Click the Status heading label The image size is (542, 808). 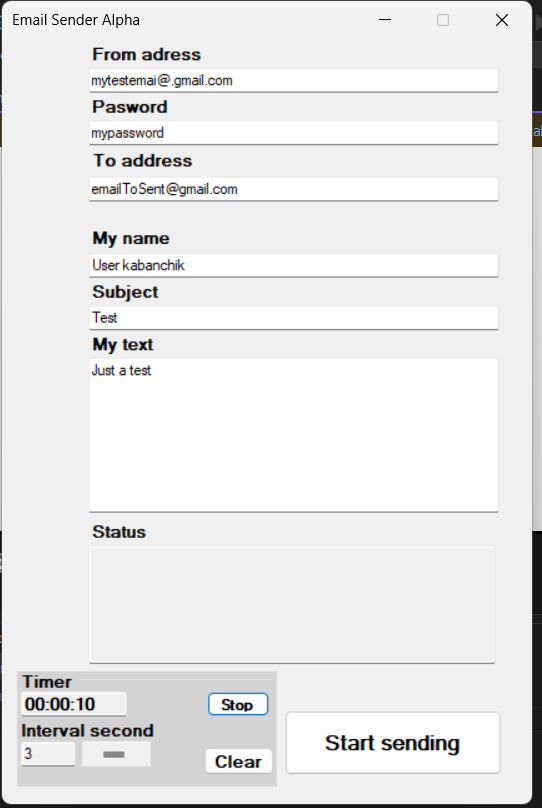[x=119, y=532]
